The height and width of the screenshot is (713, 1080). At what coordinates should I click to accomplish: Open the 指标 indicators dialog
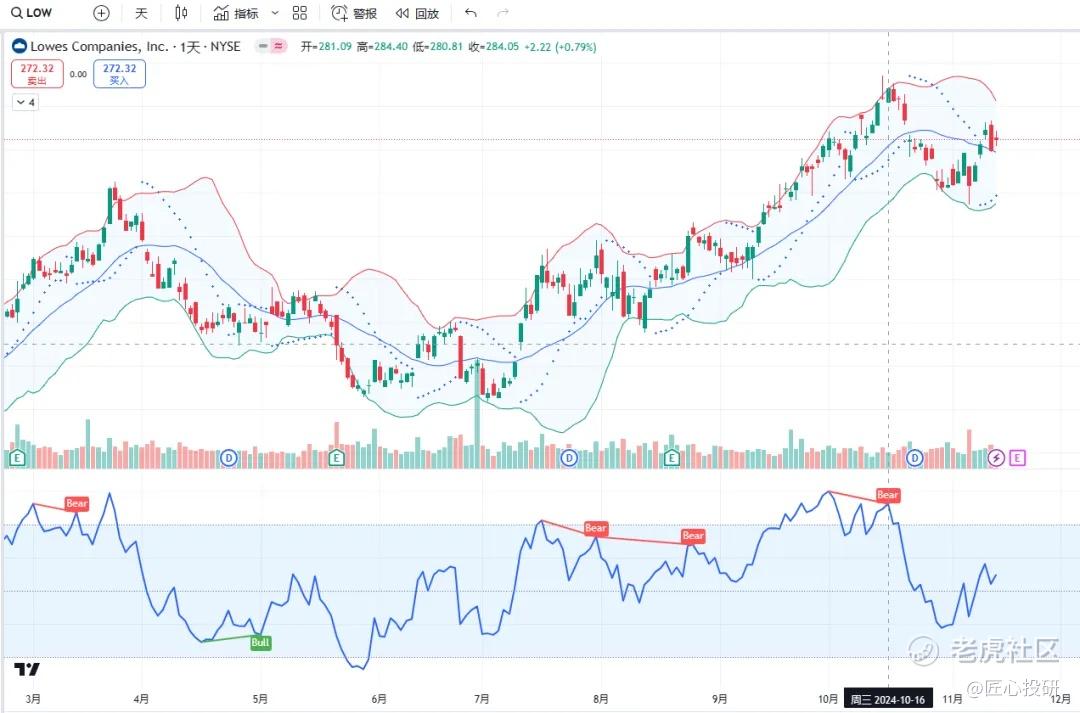(236, 13)
